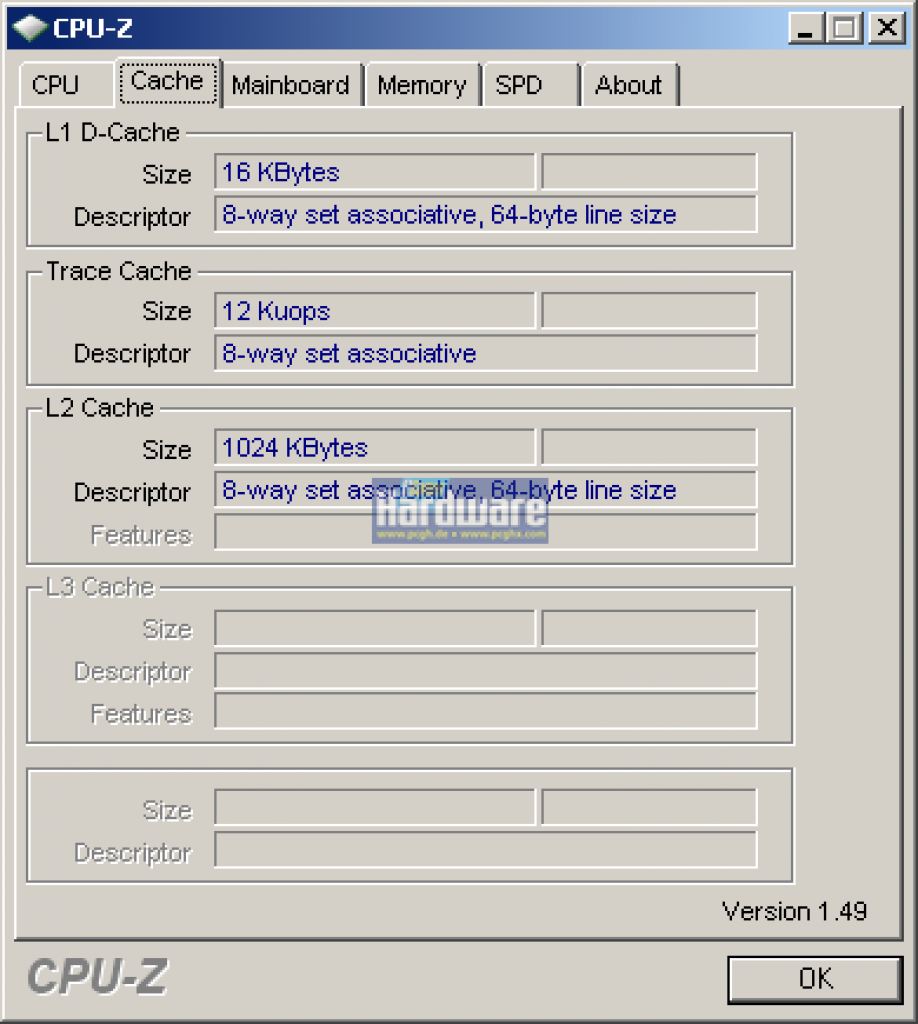Click the L1 D-Cache descriptor field

tap(486, 214)
